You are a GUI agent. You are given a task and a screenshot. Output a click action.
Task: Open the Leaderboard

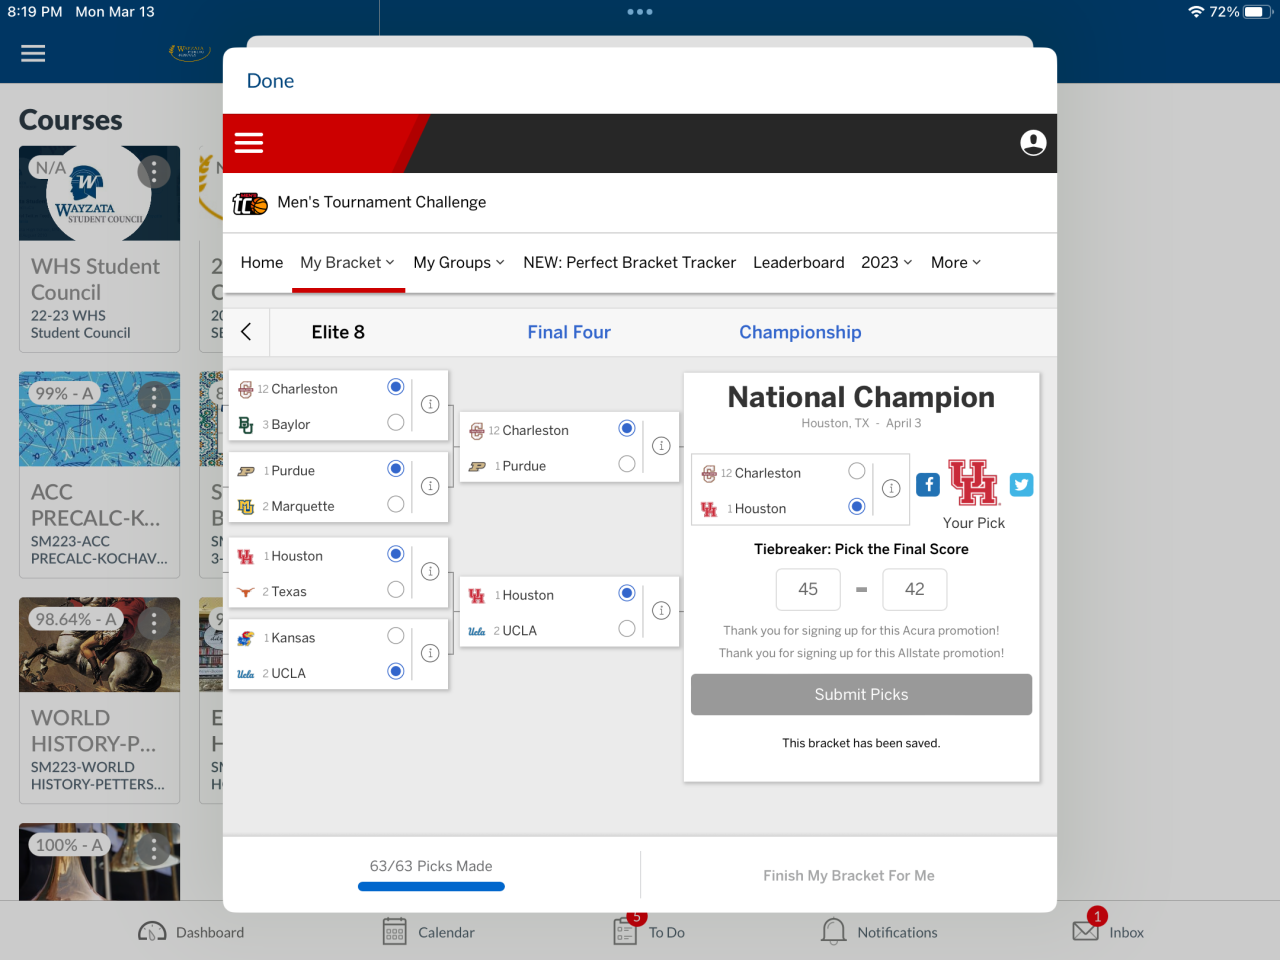point(799,262)
